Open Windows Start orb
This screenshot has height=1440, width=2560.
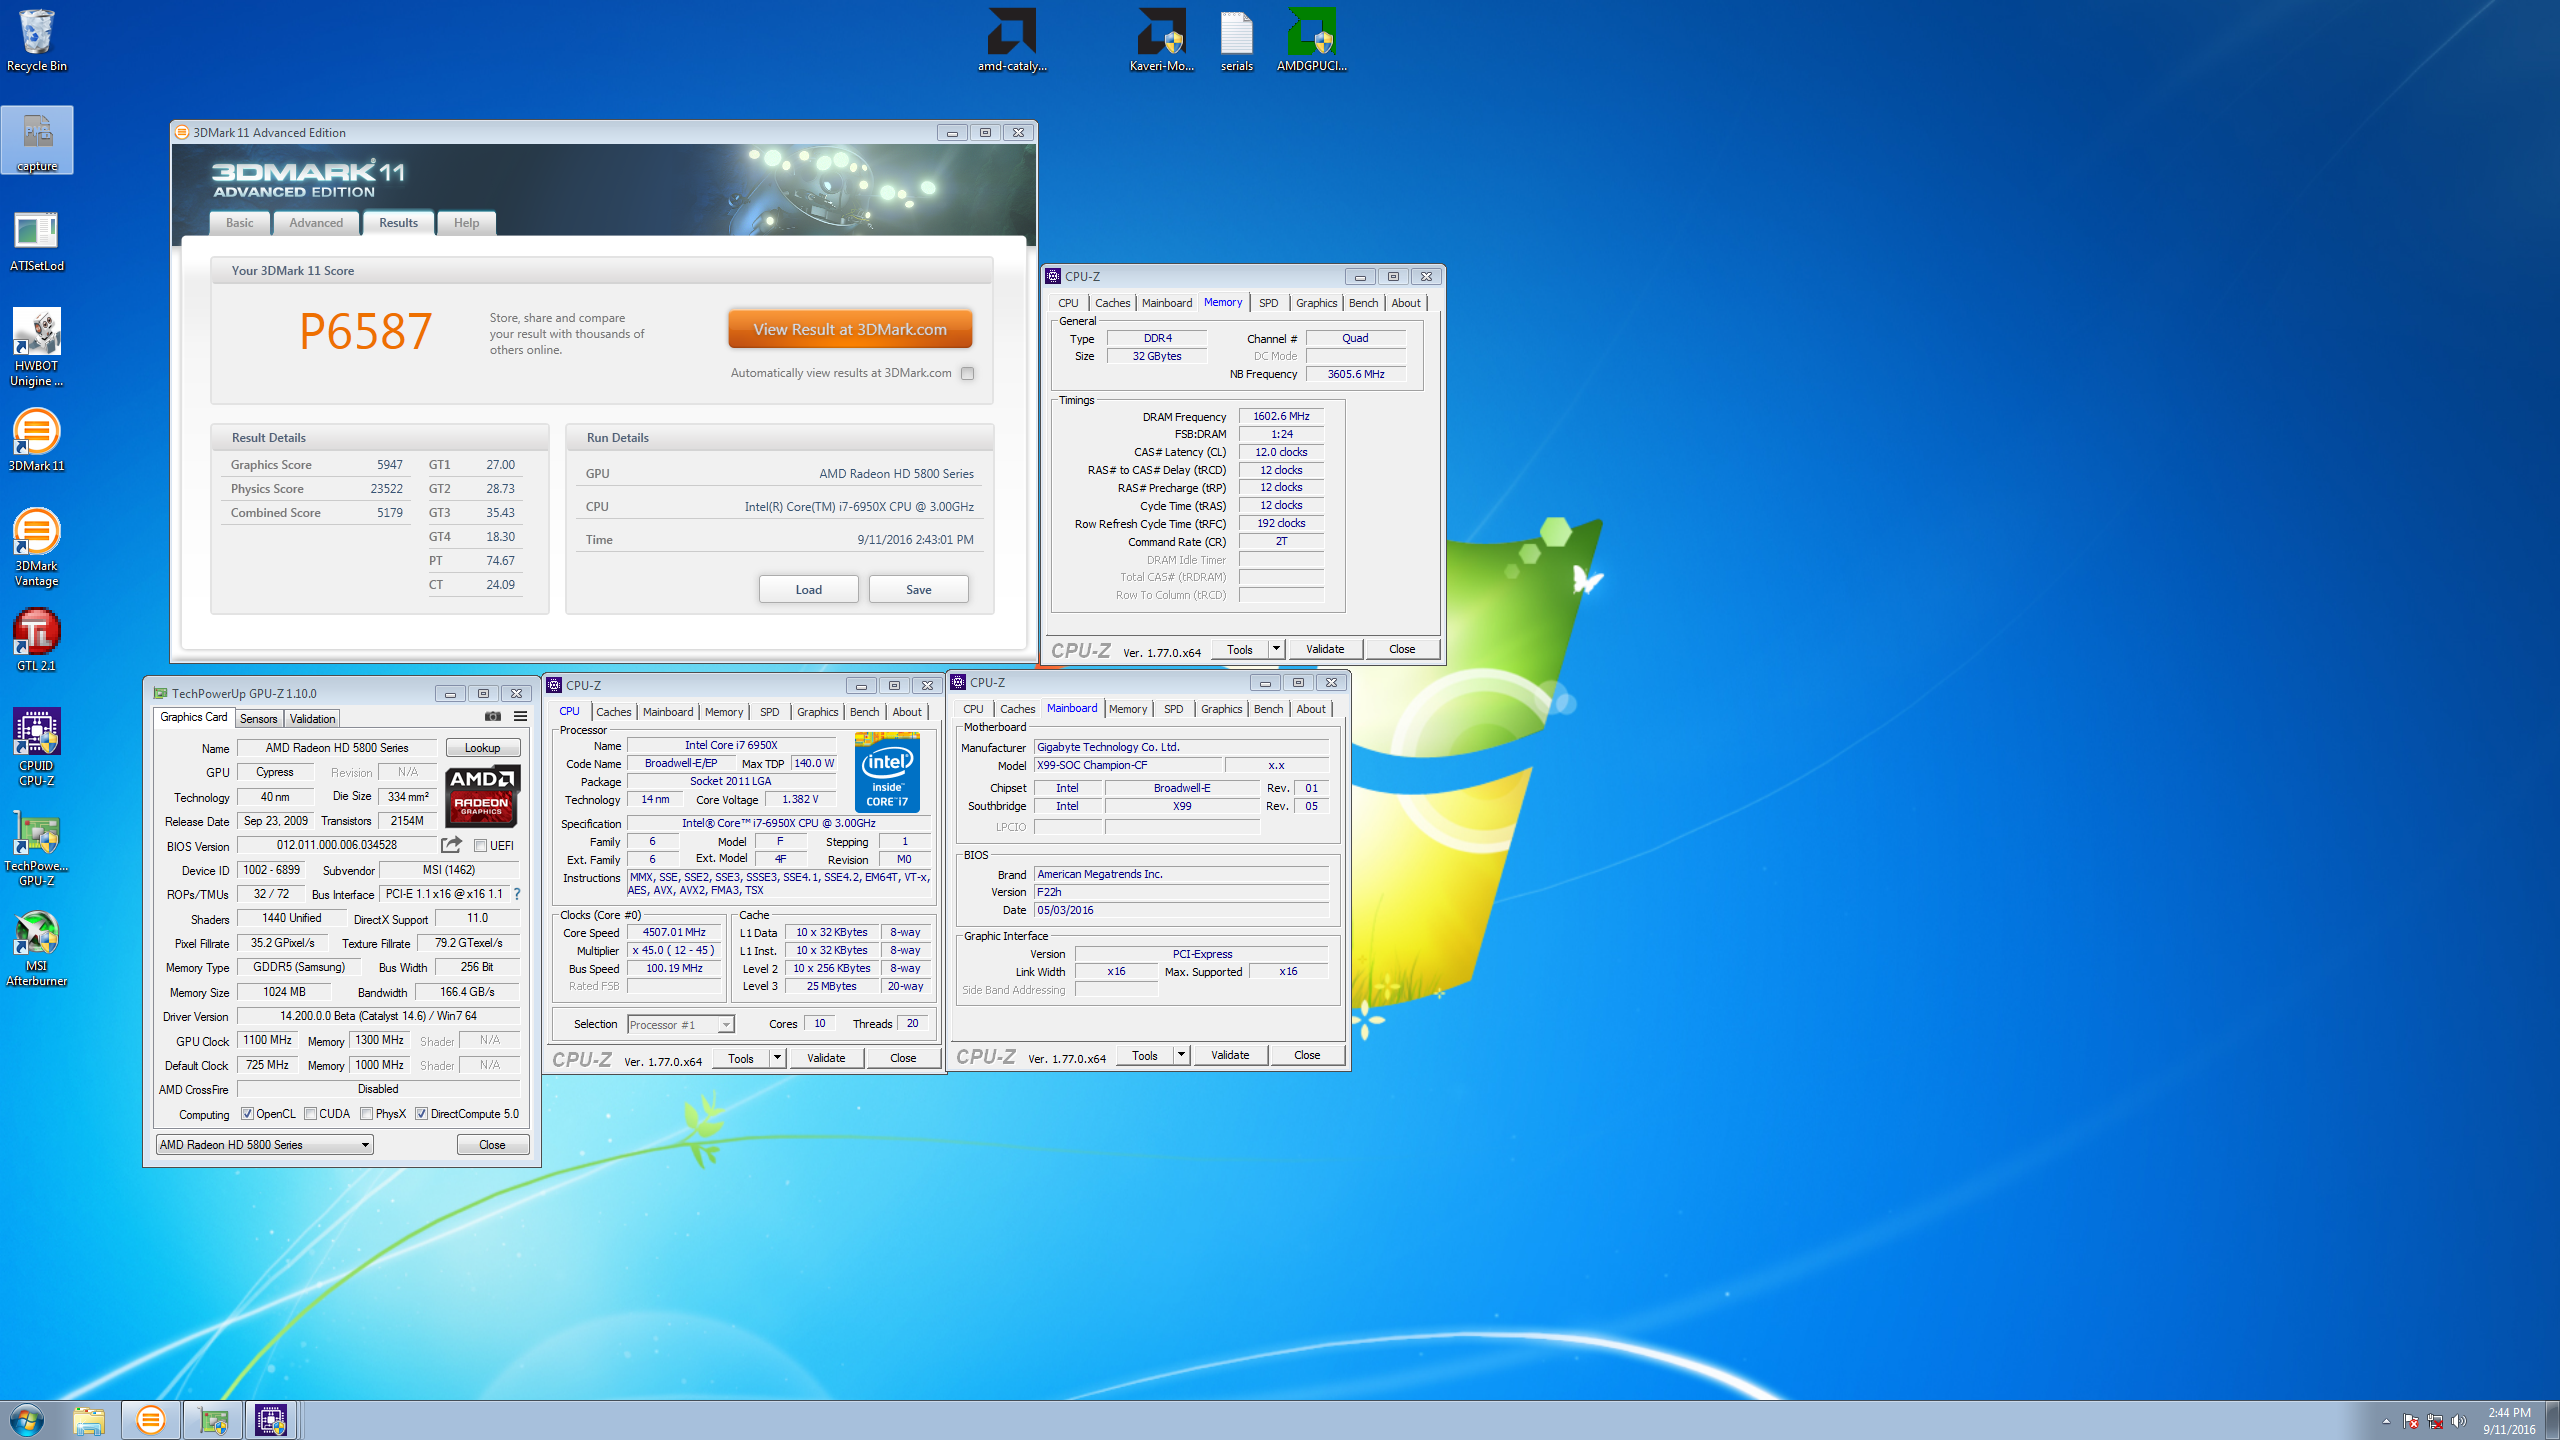(x=27, y=1420)
